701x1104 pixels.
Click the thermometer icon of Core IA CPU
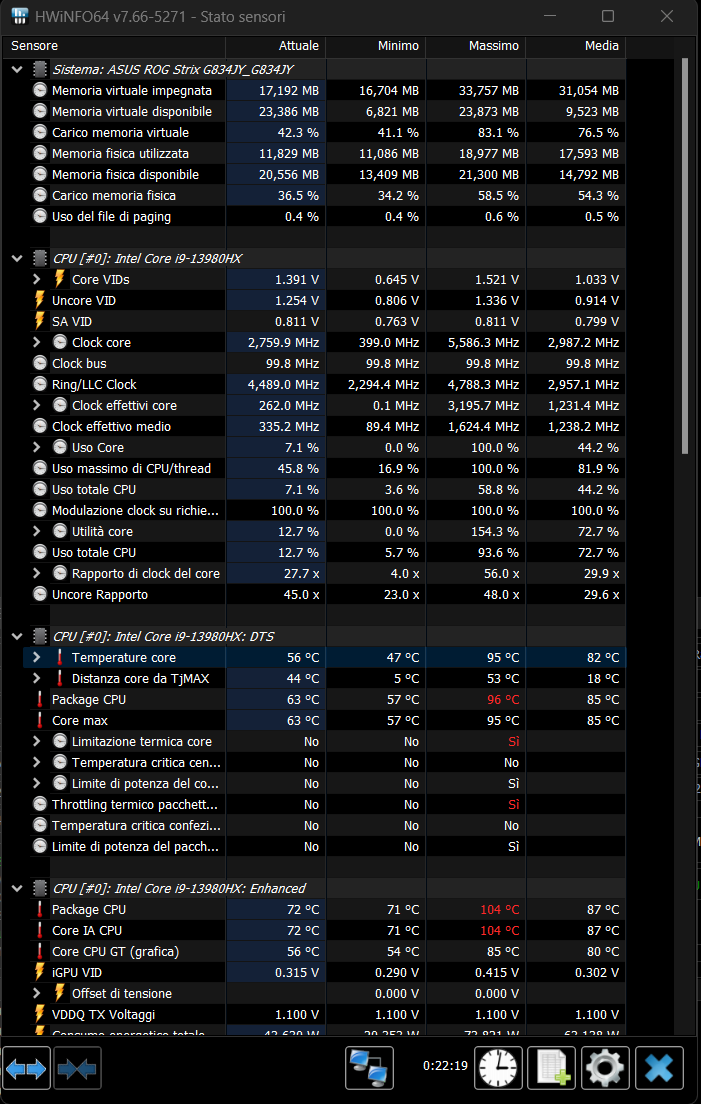(40, 930)
